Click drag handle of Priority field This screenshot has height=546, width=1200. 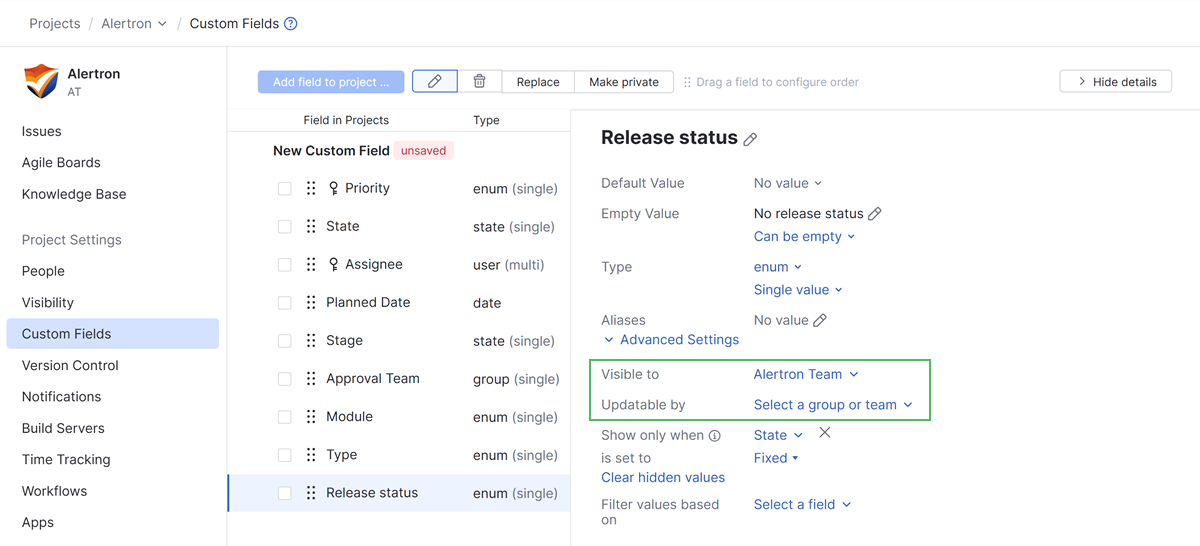(311, 188)
